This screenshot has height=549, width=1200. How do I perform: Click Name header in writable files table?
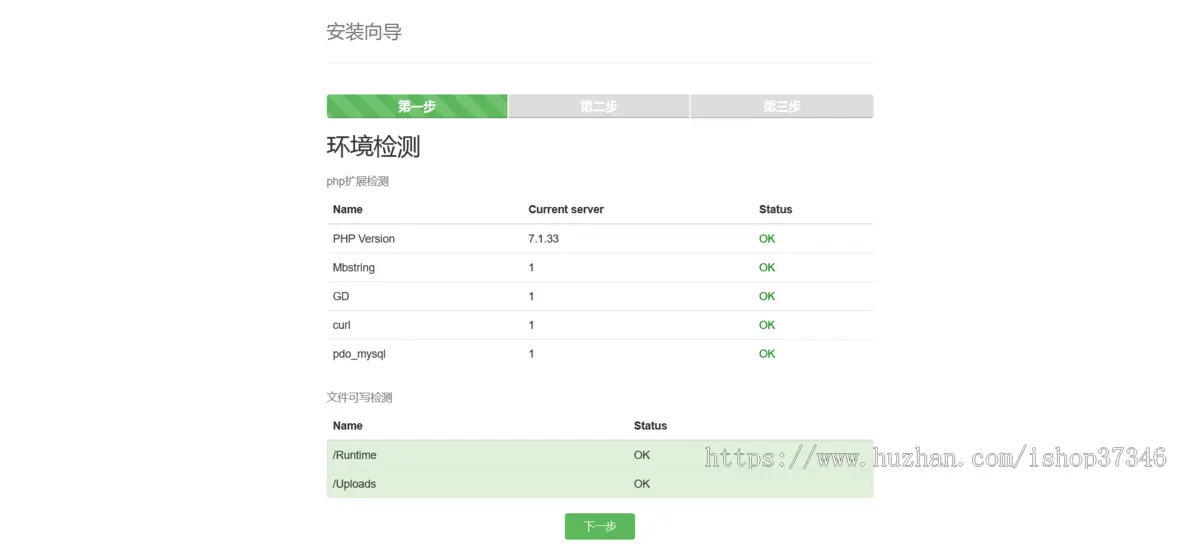click(x=348, y=425)
